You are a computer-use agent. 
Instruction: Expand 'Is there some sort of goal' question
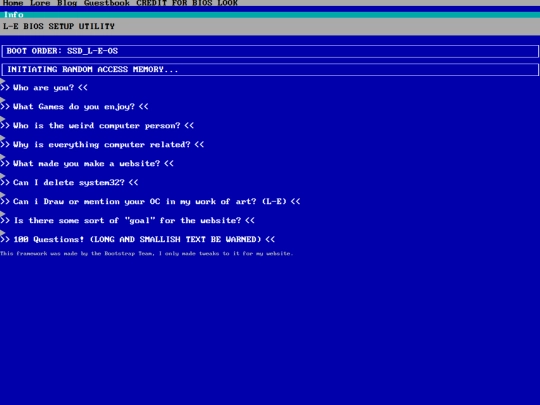(x=127, y=220)
